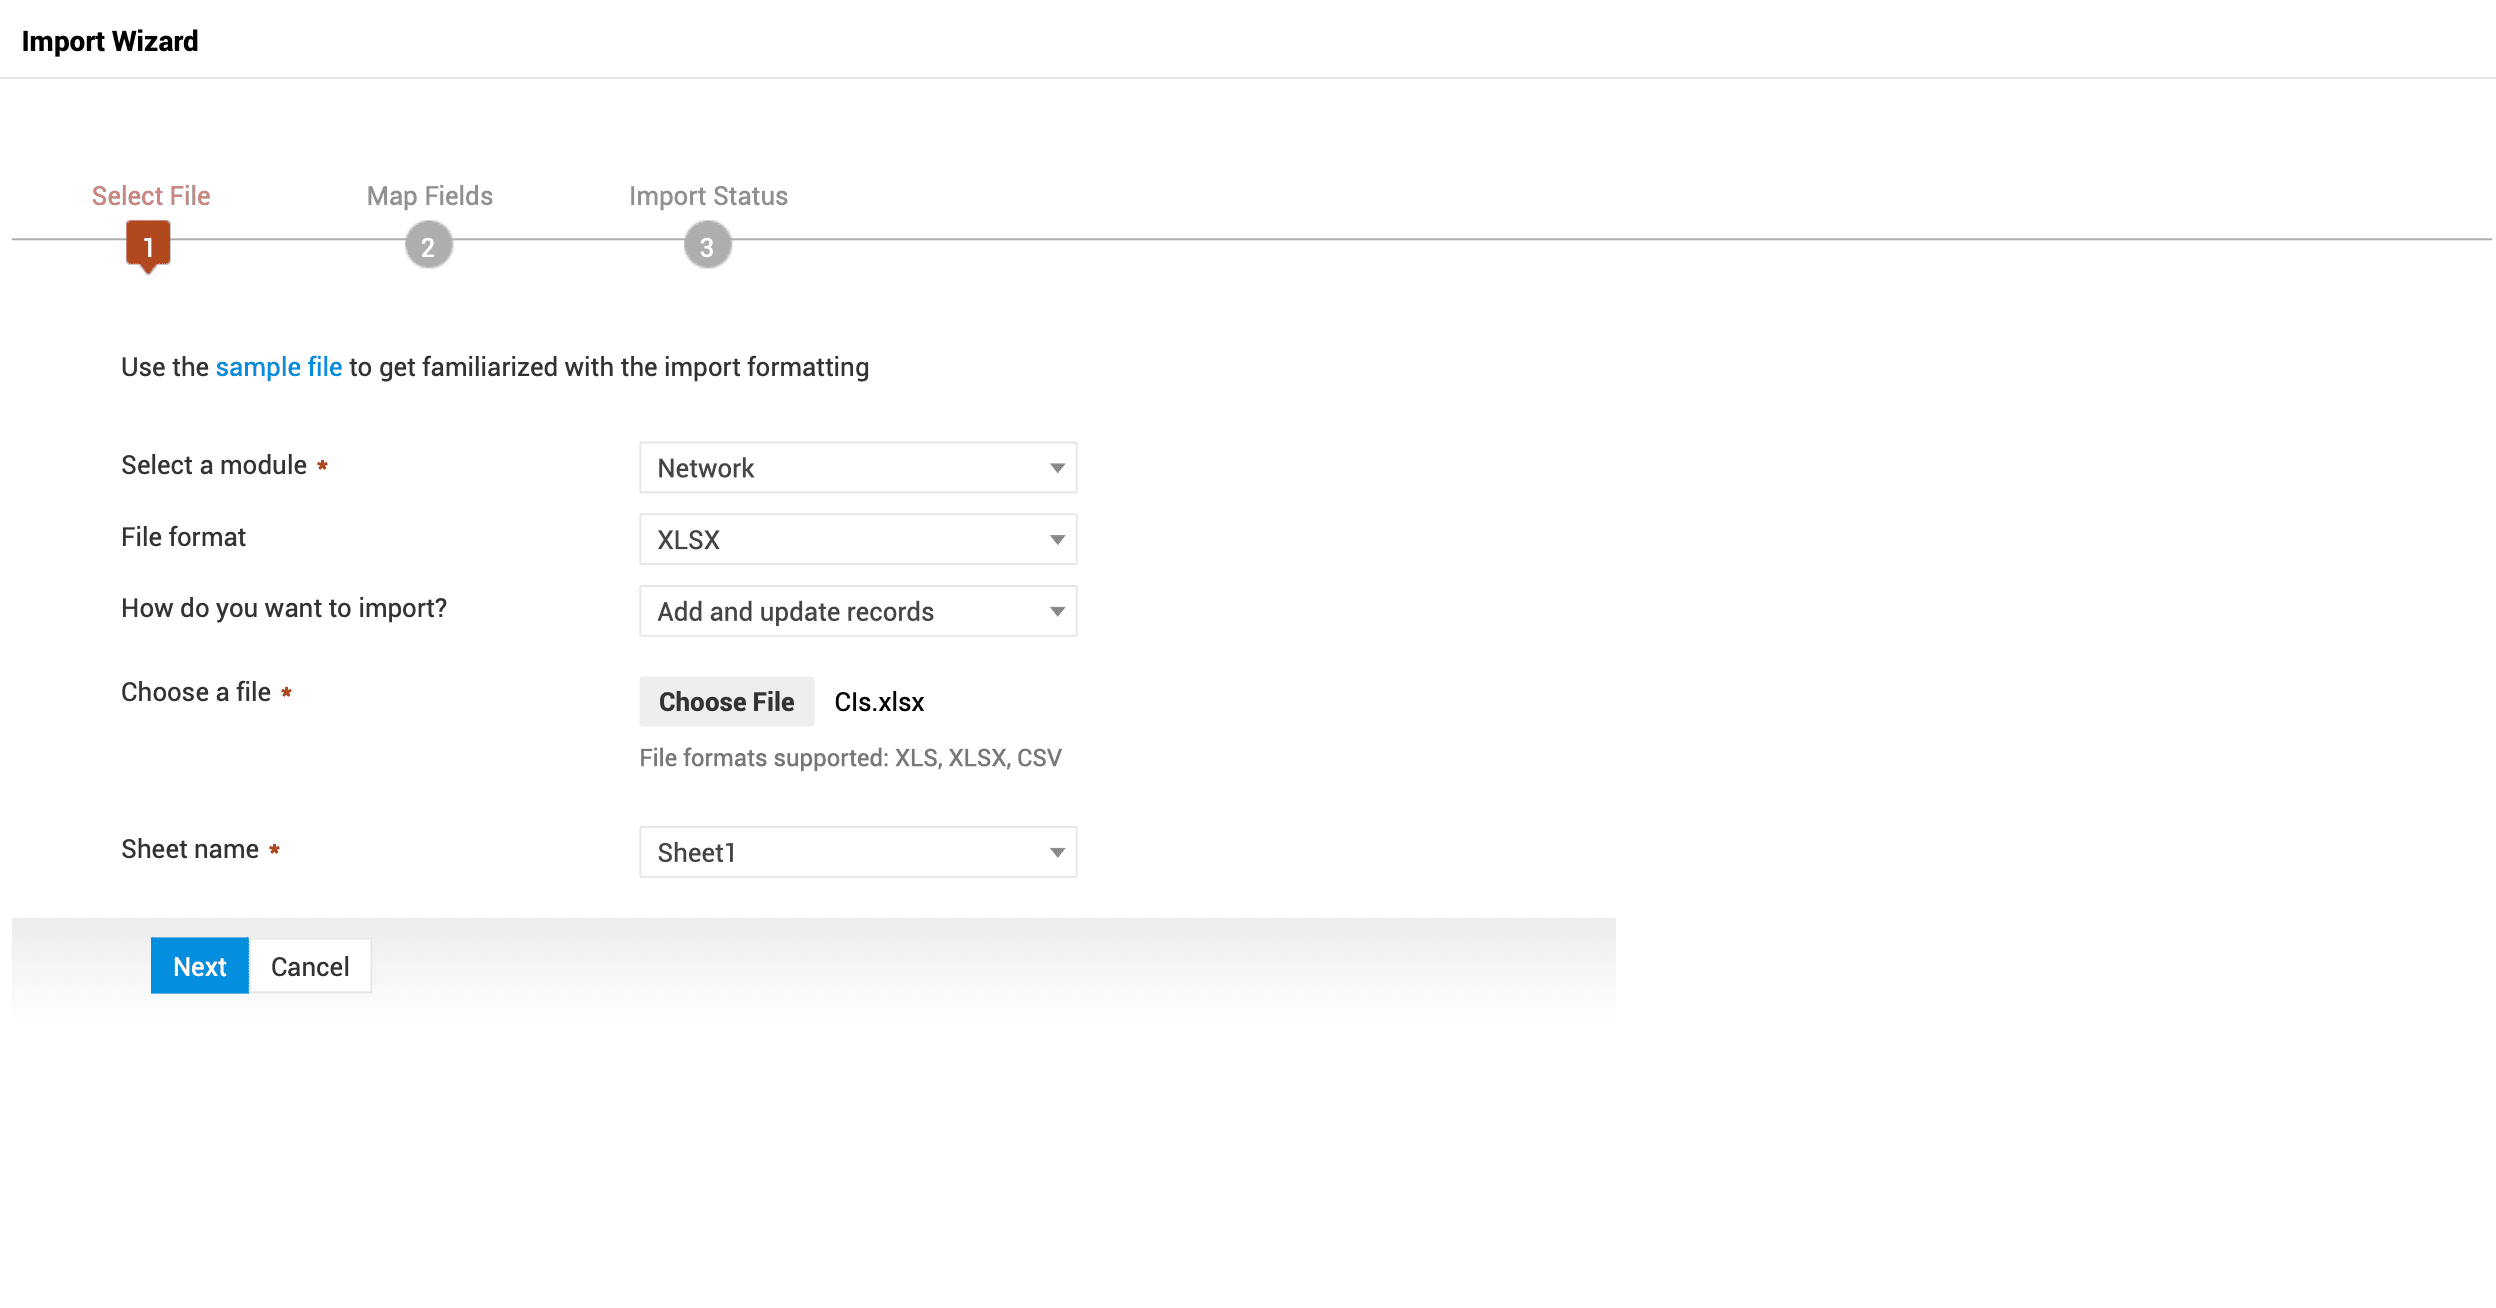Click the step 3 circle icon

click(x=707, y=246)
